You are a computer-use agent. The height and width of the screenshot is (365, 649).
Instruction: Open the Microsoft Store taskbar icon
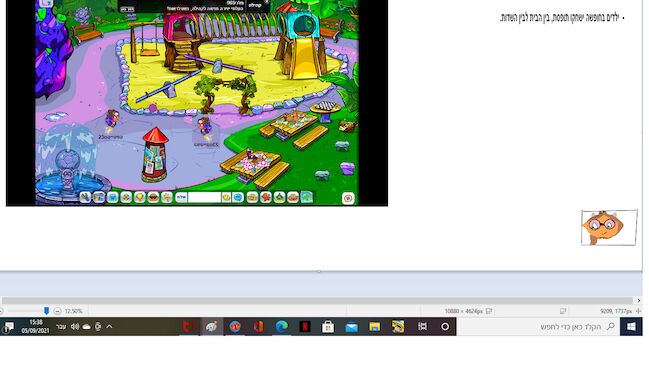[328, 327]
